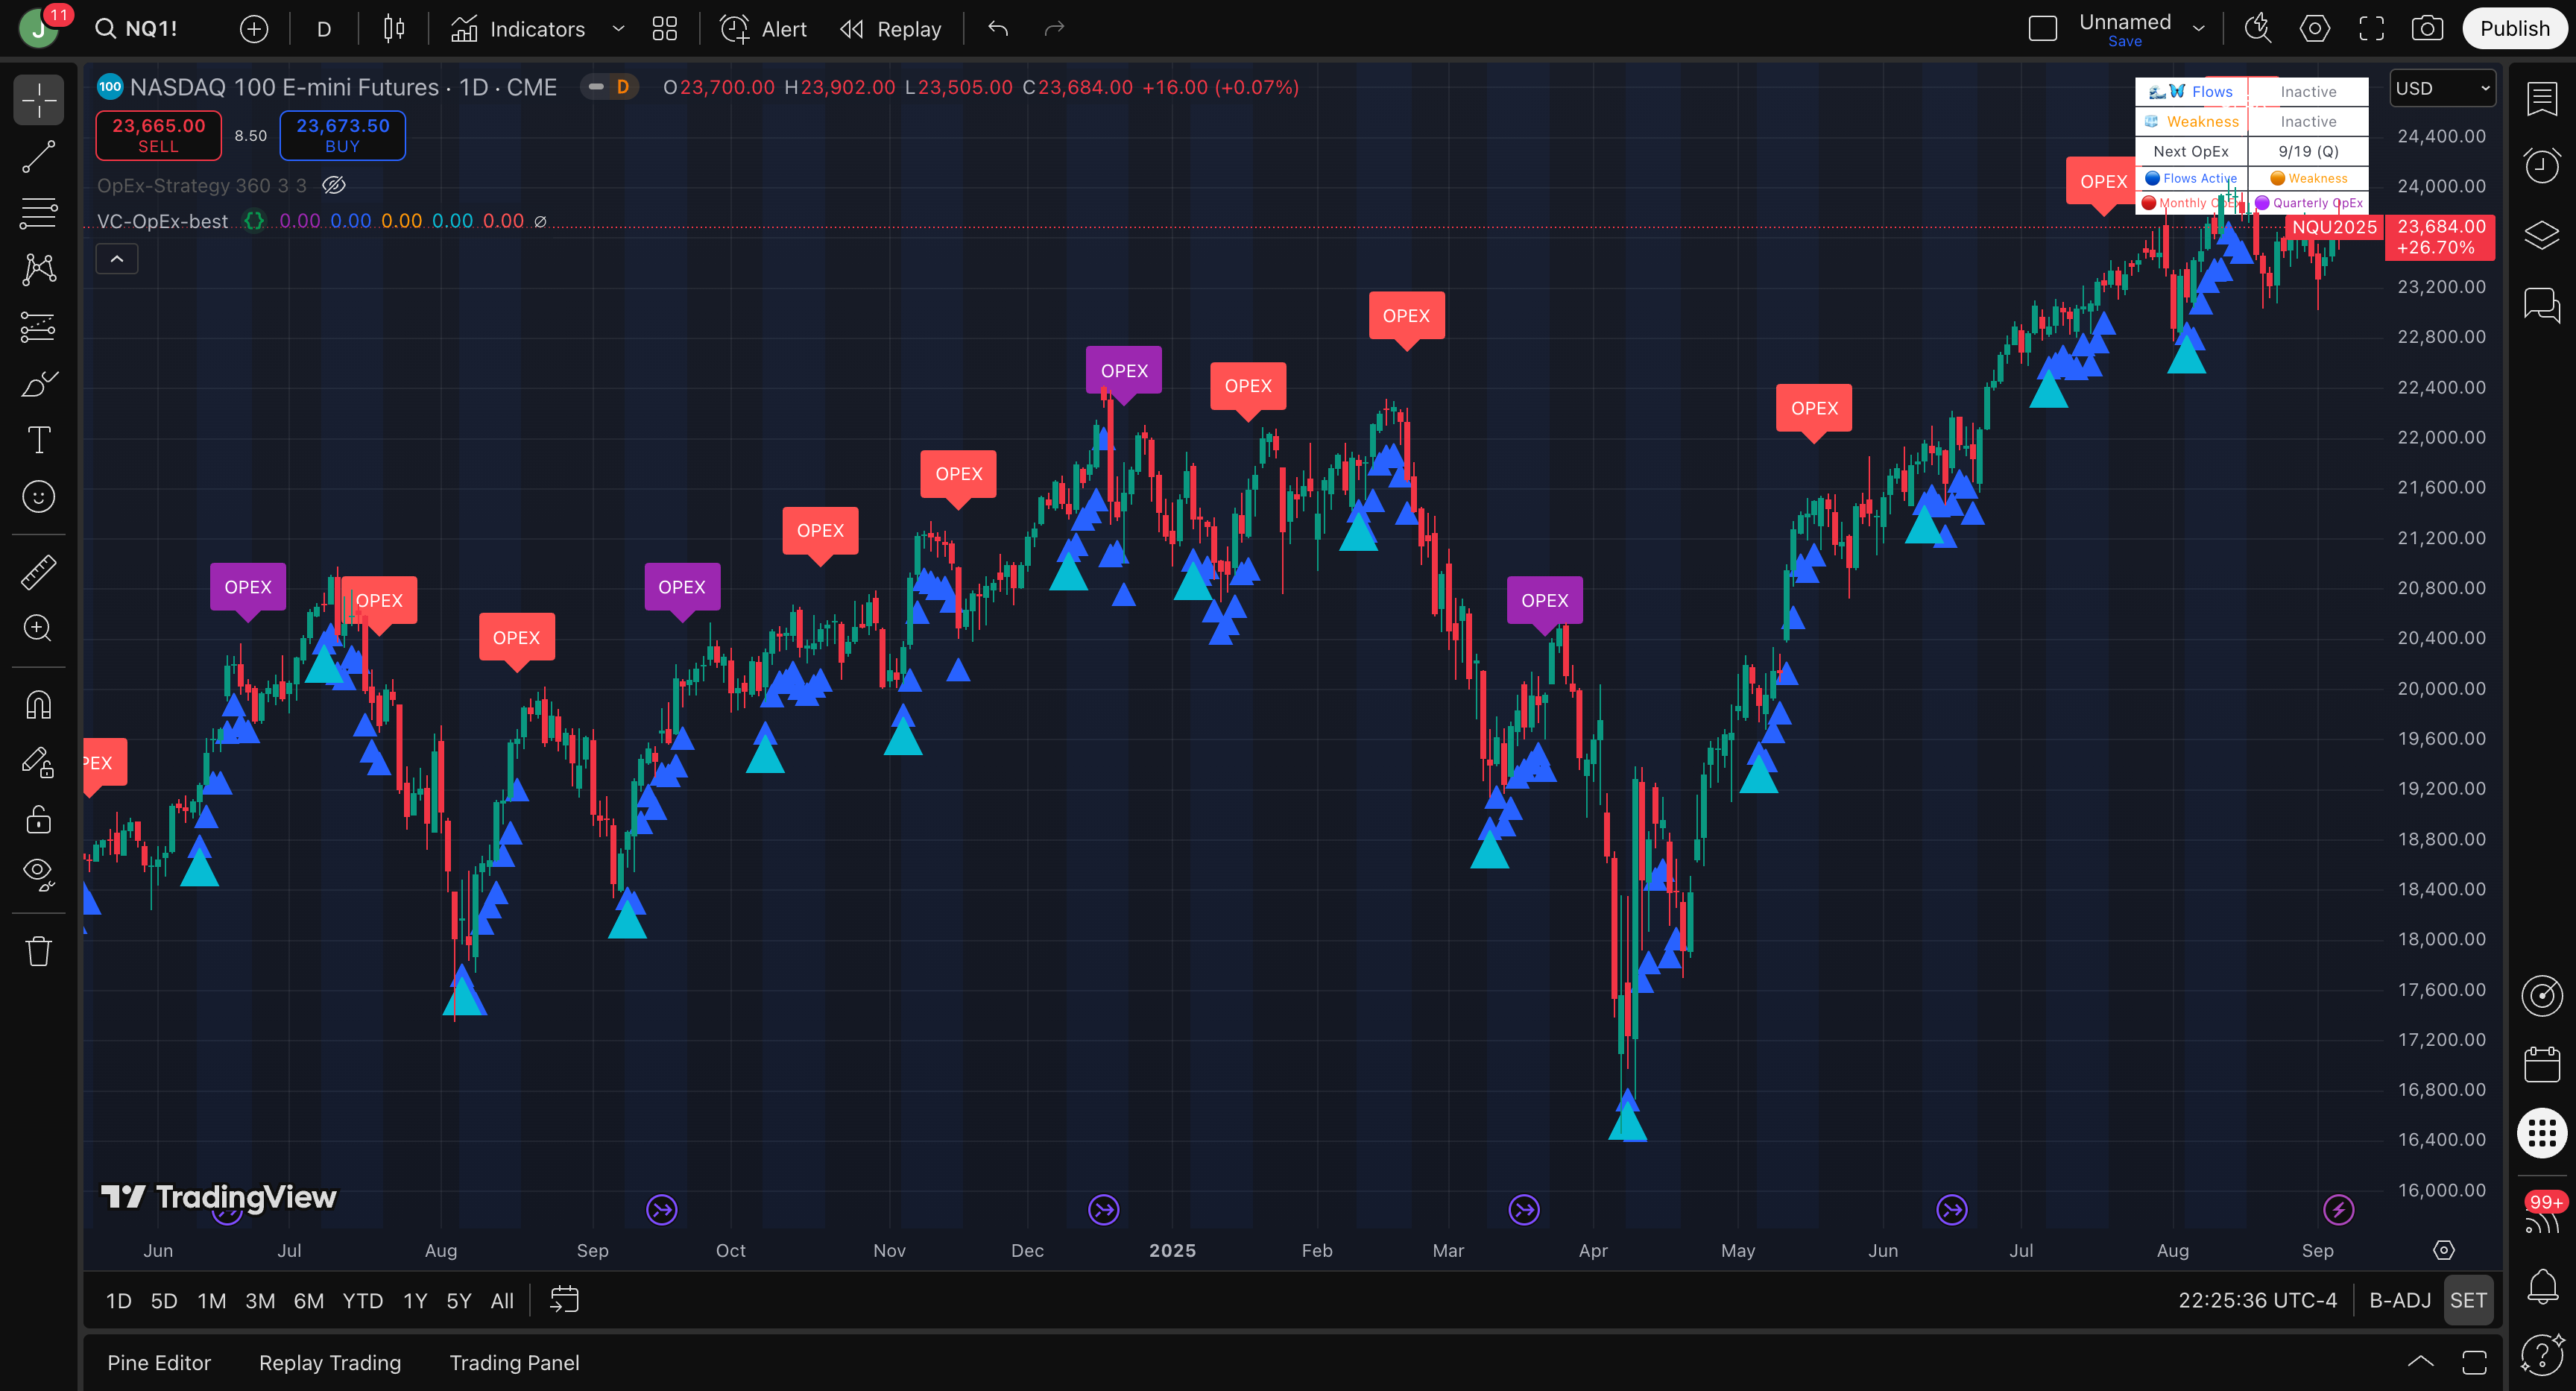Screen dimensions: 2576x1391
Task: Enter fullscreen mode
Action: click(2372, 29)
